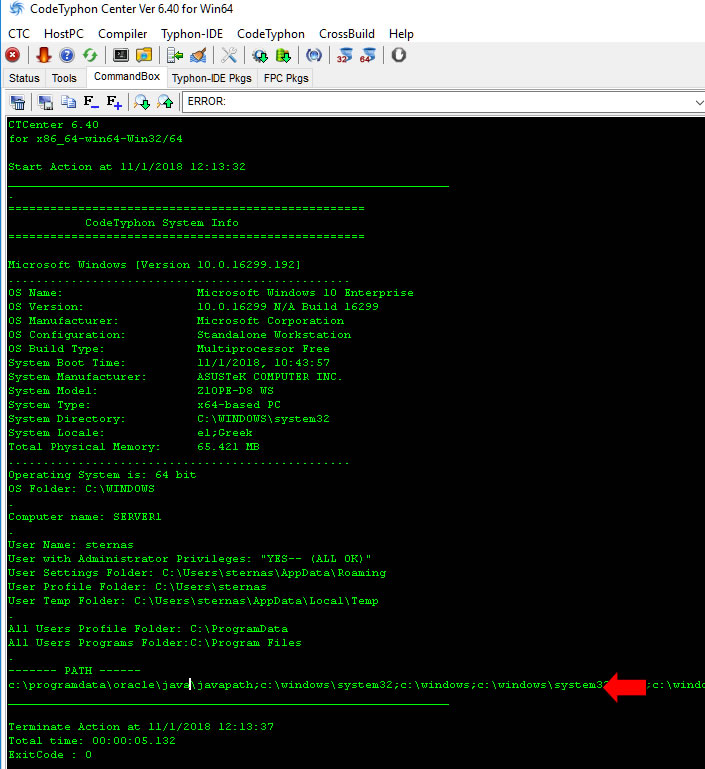Open the CTC menu

pos(19,34)
